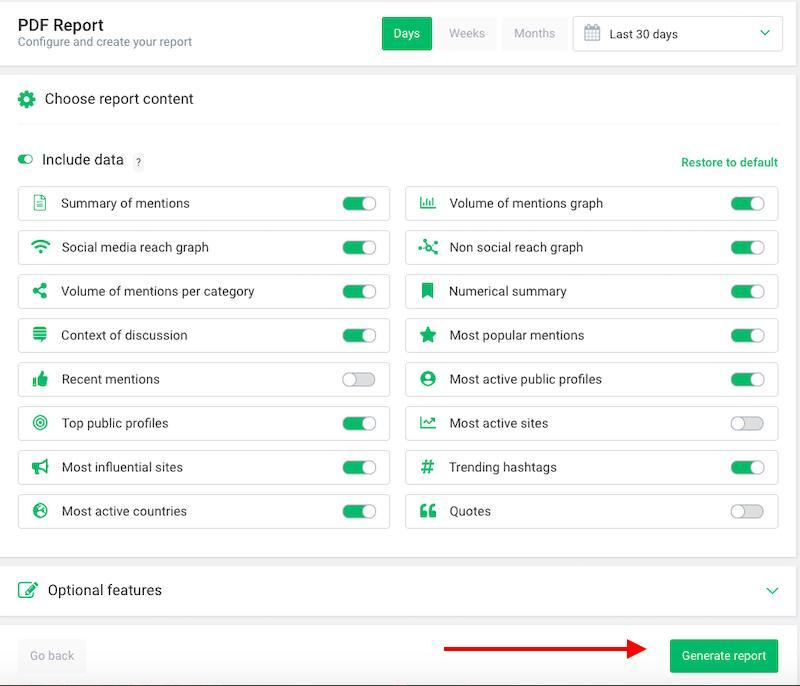Expand the Optional features section
Image resolution: width=800 pixels, height=686 pixels.
[x=772, y=591]
